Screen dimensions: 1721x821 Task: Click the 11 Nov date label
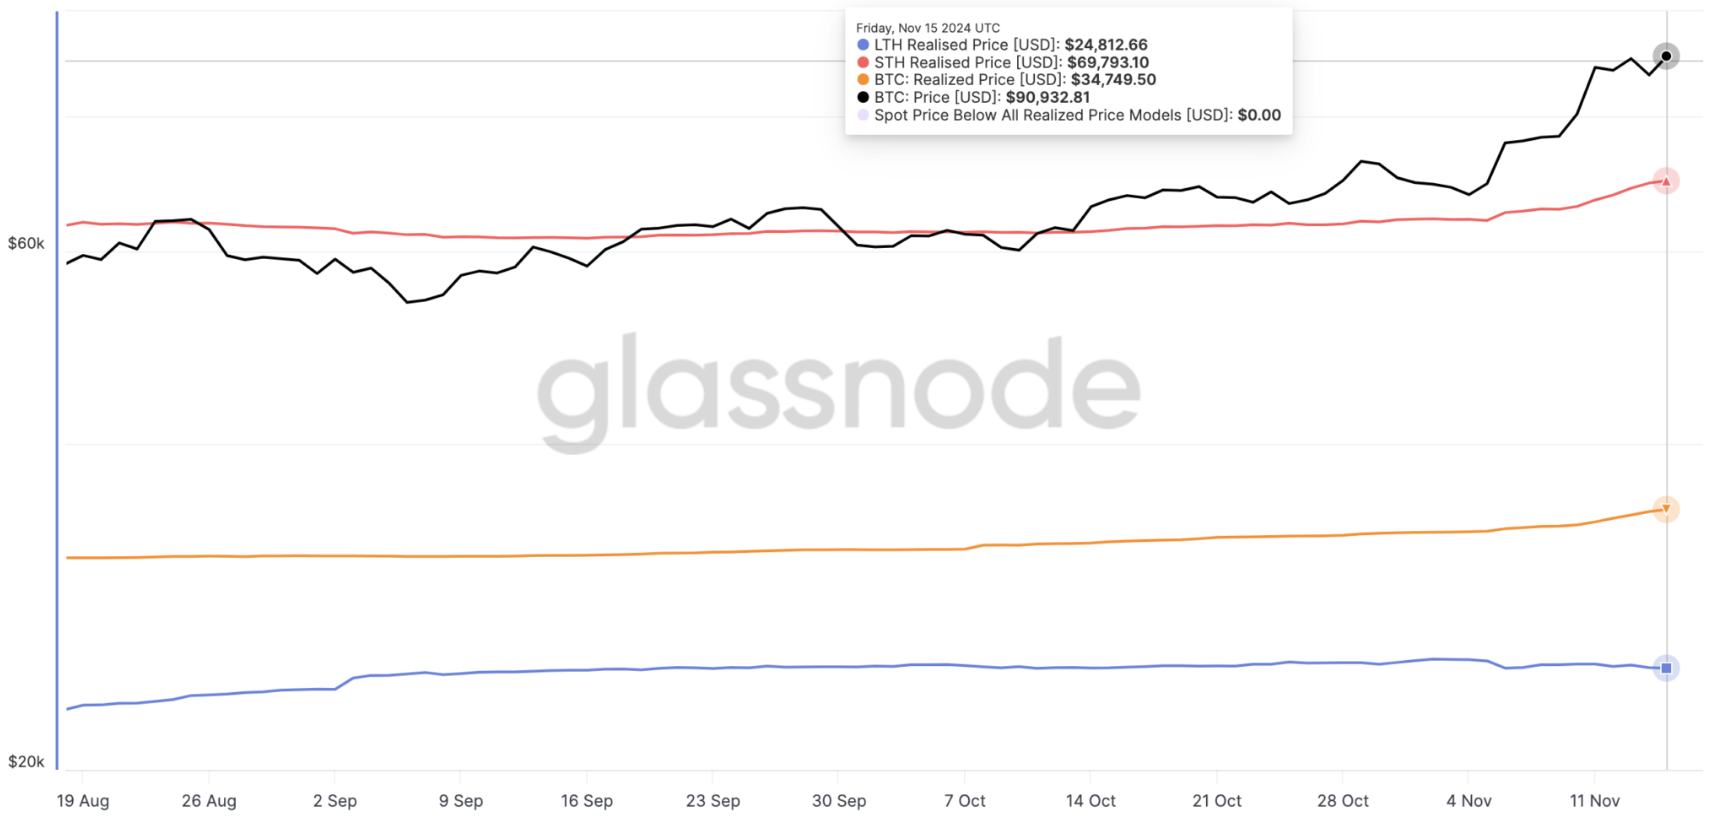(1595, 801)
